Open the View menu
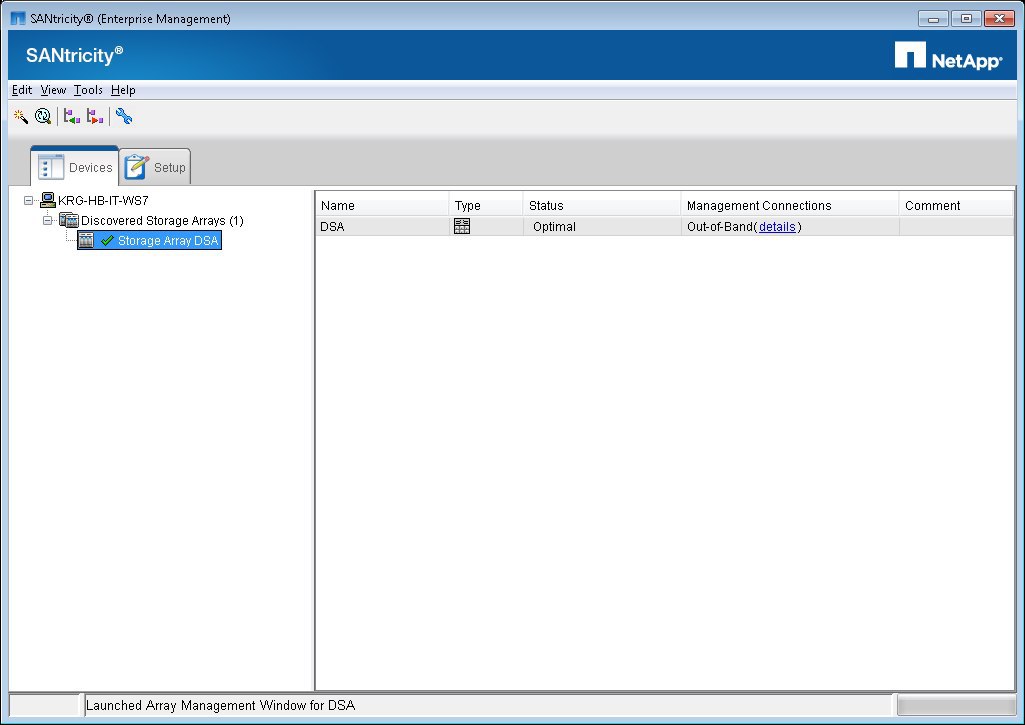The width and height of the screenshot is (1025, 725). tap(53, 90)
